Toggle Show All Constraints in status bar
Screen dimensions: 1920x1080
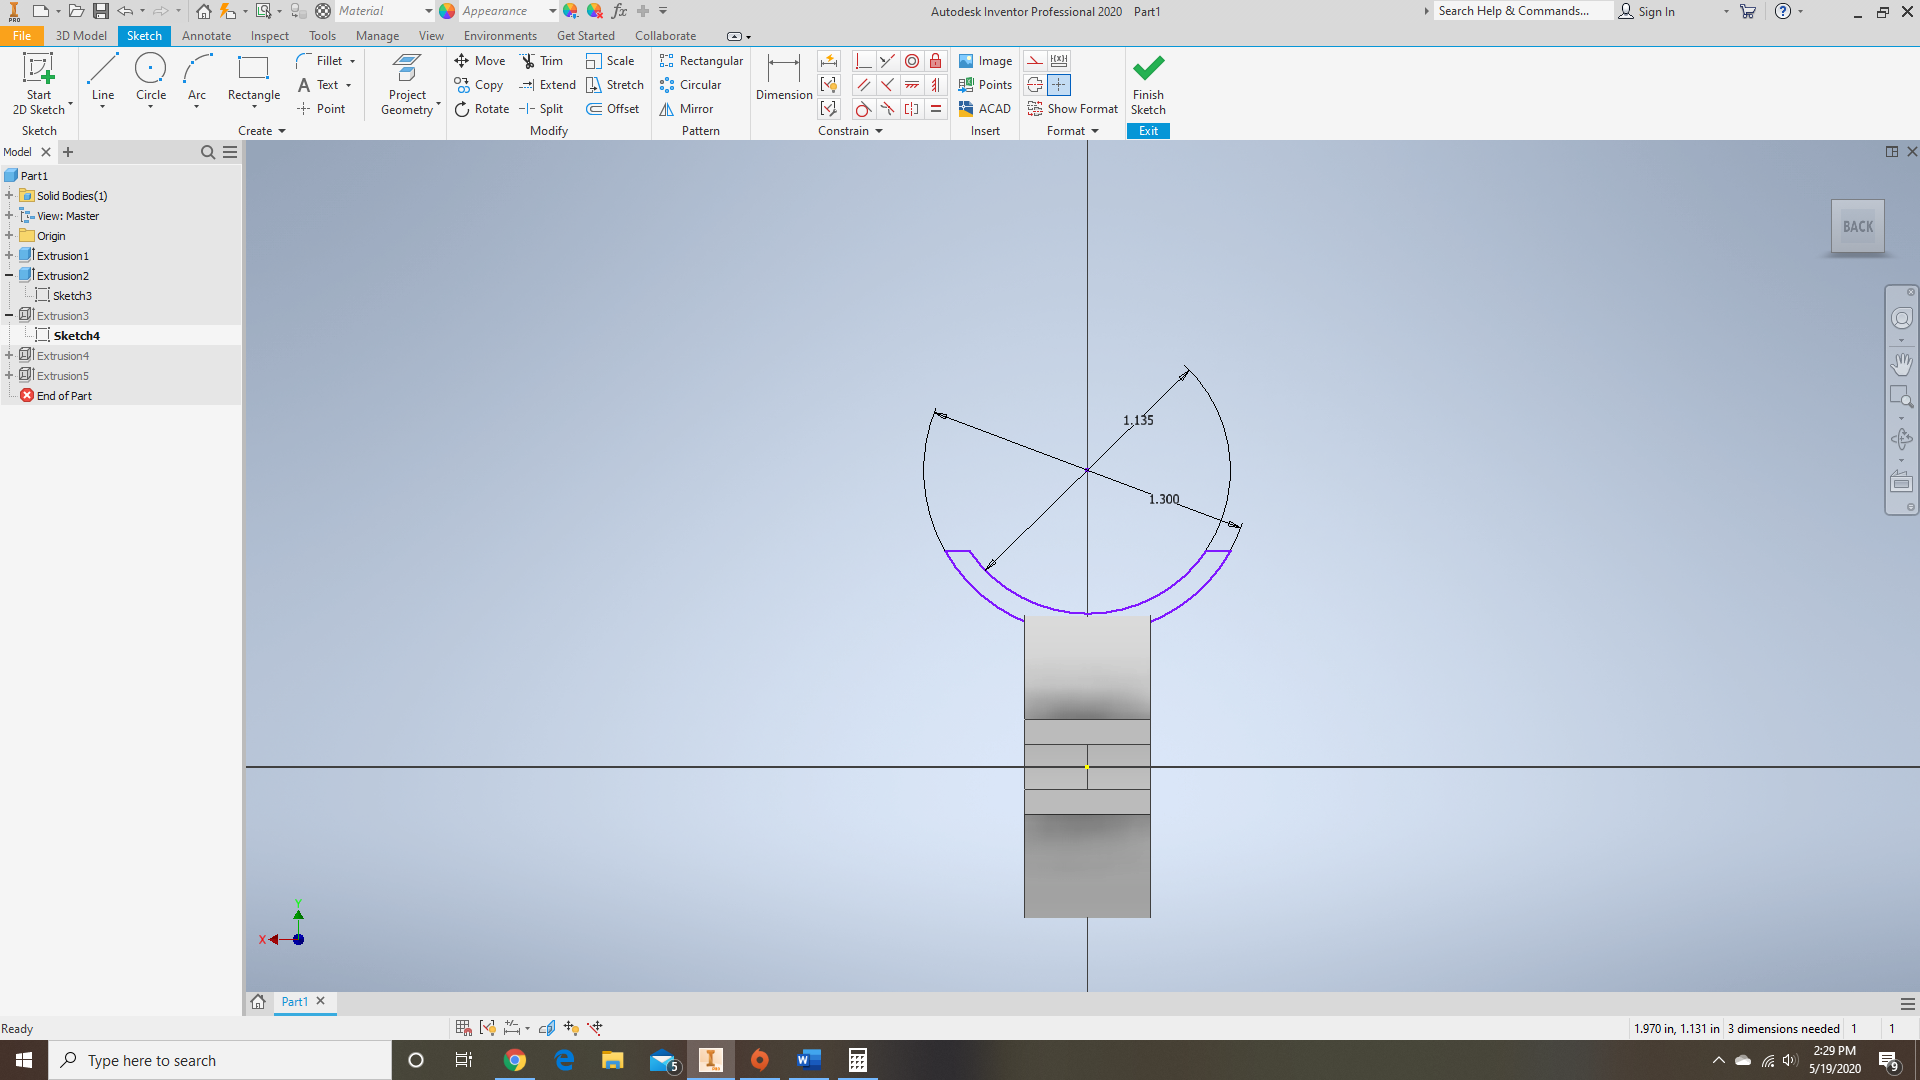pos(488,1028)
